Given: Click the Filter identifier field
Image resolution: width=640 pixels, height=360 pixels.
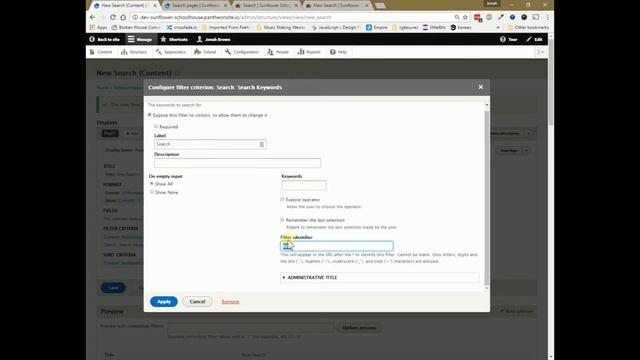Looking at the screenshot, I should coord(337,246).
